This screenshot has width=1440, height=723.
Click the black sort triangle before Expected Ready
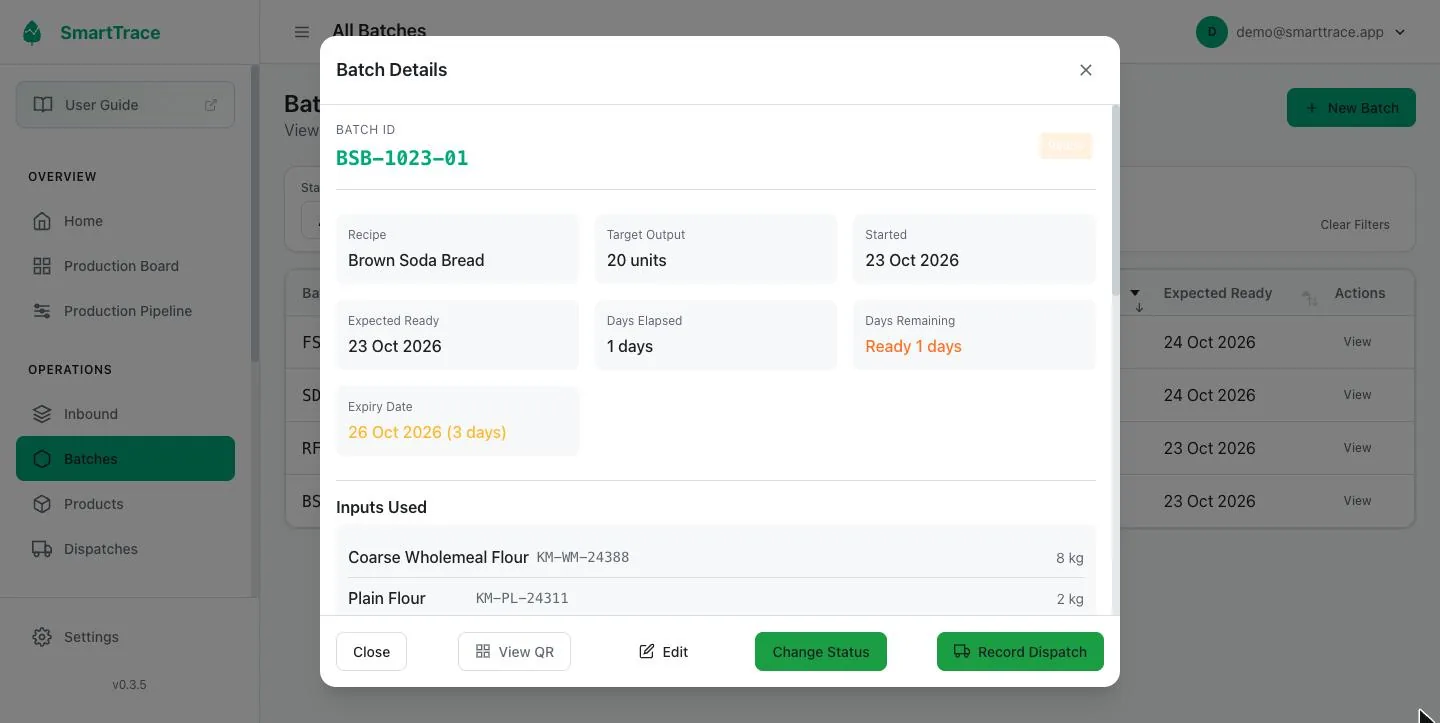[x=1135, y=293]
